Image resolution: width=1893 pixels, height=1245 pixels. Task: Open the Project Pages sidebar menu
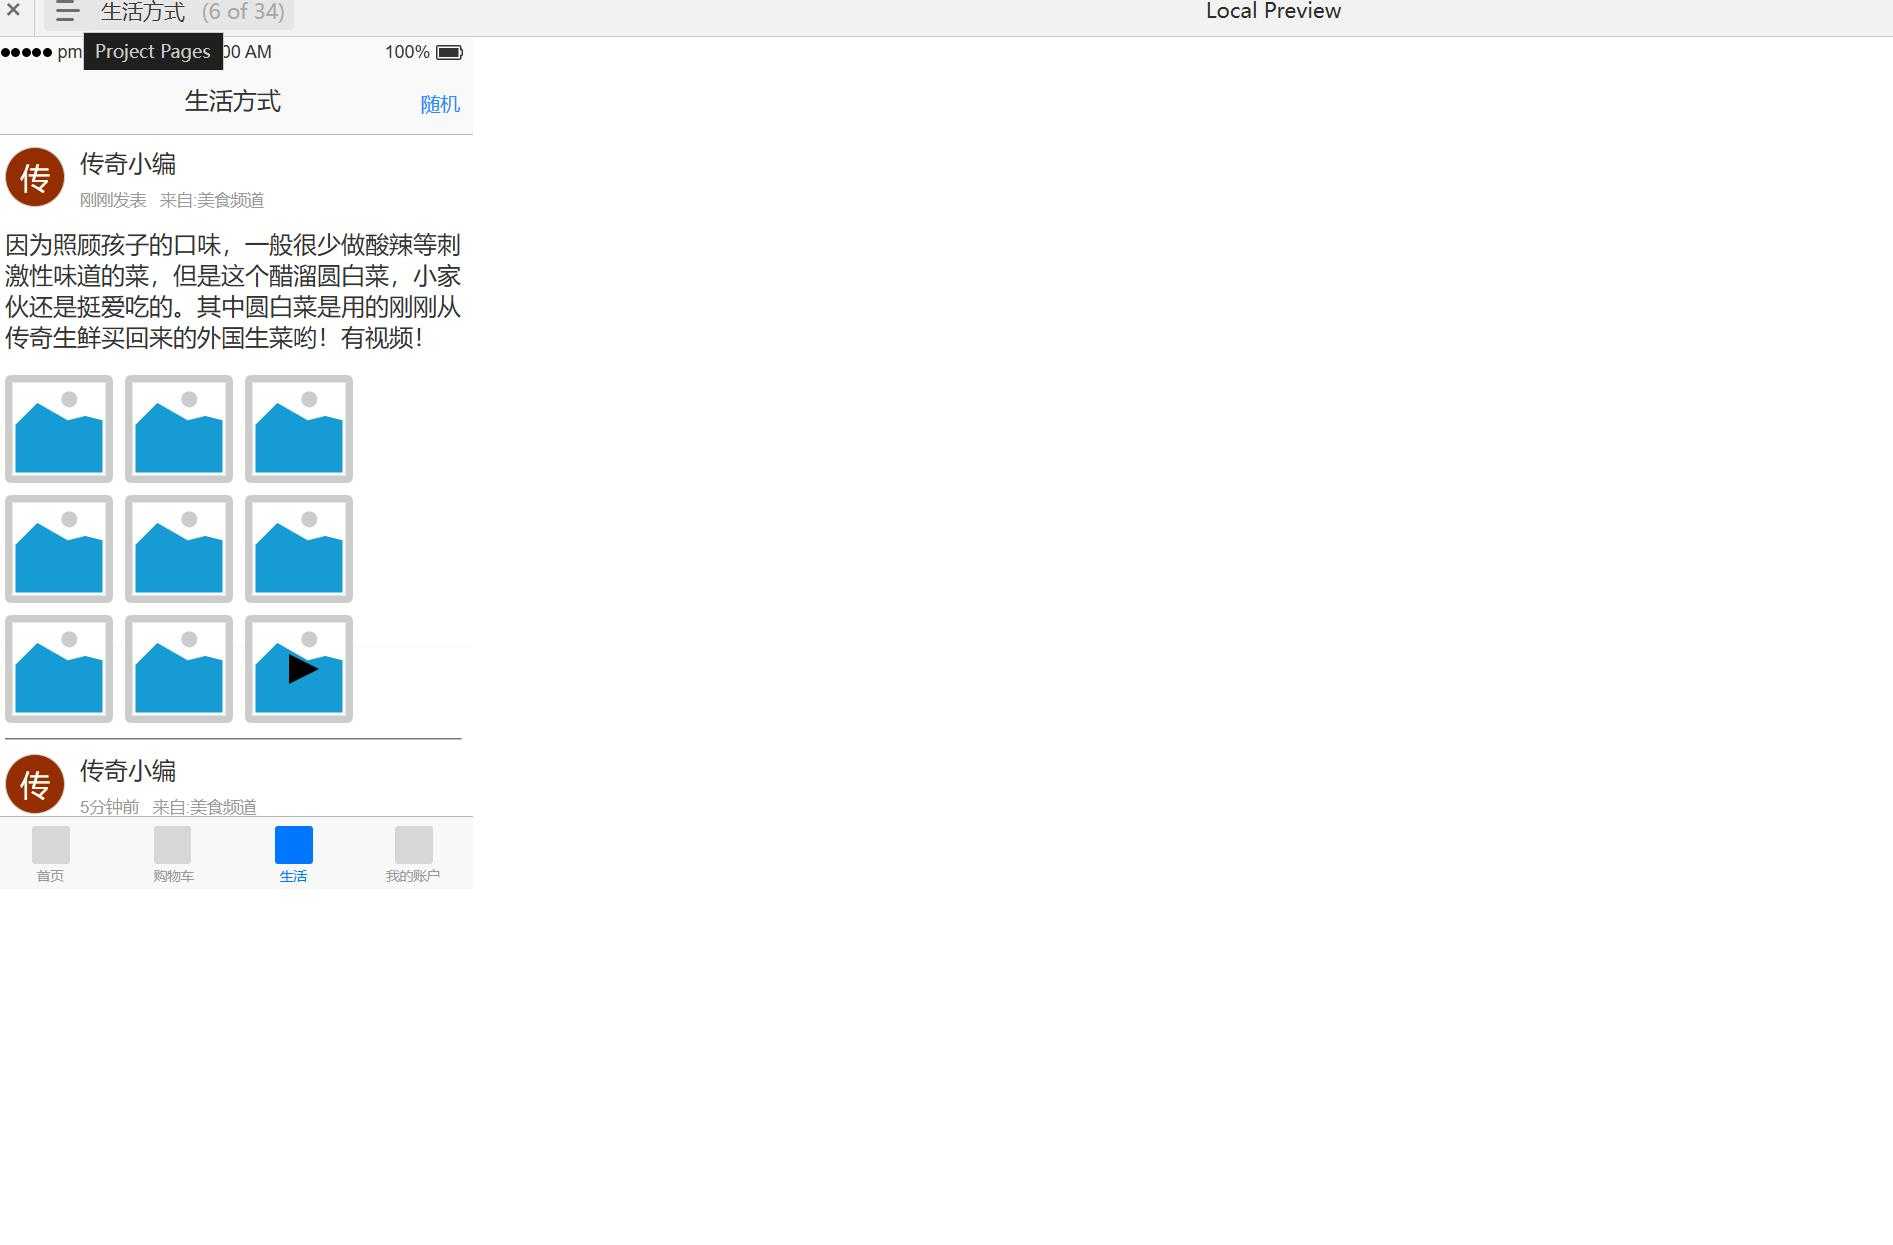(66, 13)
